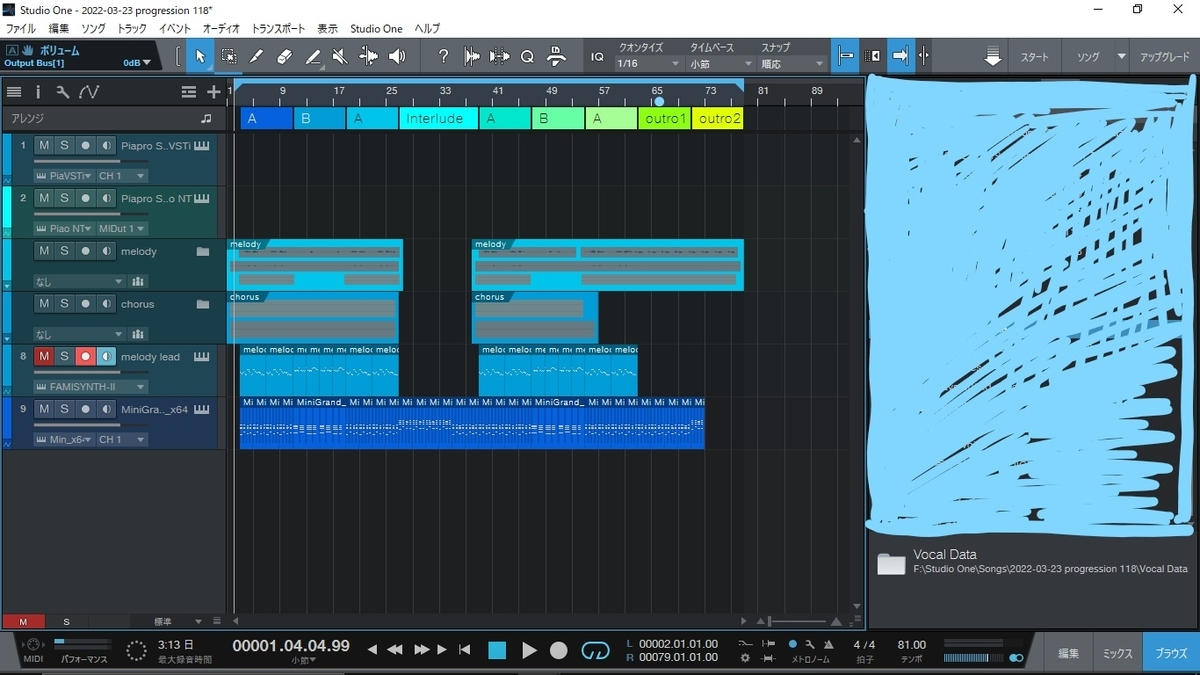Open the ヘルプ menu

pos(427,29)
